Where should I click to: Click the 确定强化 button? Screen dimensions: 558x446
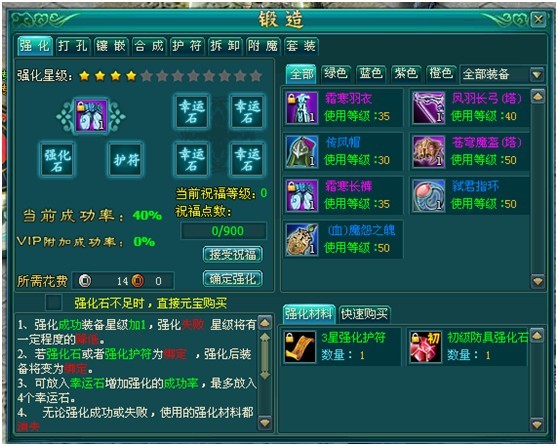click(x=233, y=279)
